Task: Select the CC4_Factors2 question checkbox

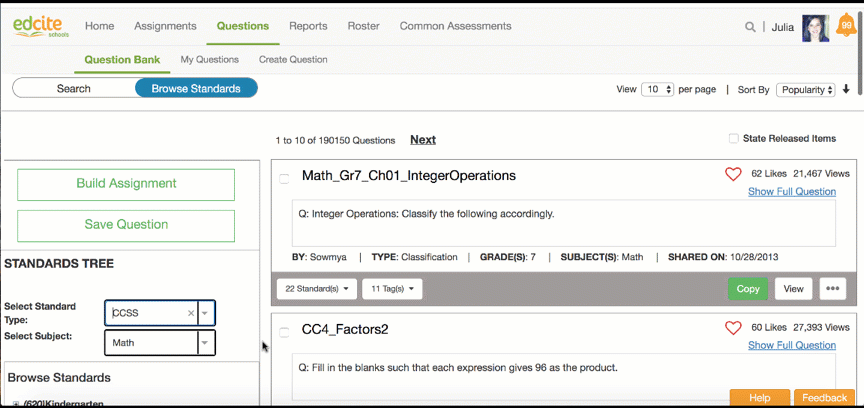Action: tap(284, 331)
